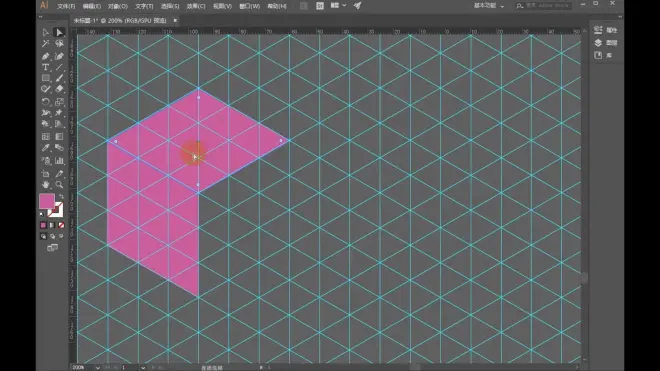Open the 文件(F) menu
The height and width of the screenshot is (371, 660).
pos(66,6)
